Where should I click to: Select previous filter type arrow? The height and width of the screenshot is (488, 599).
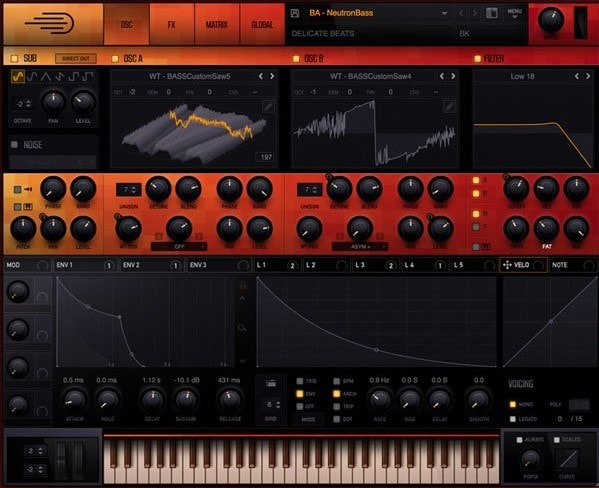(577, 76)
